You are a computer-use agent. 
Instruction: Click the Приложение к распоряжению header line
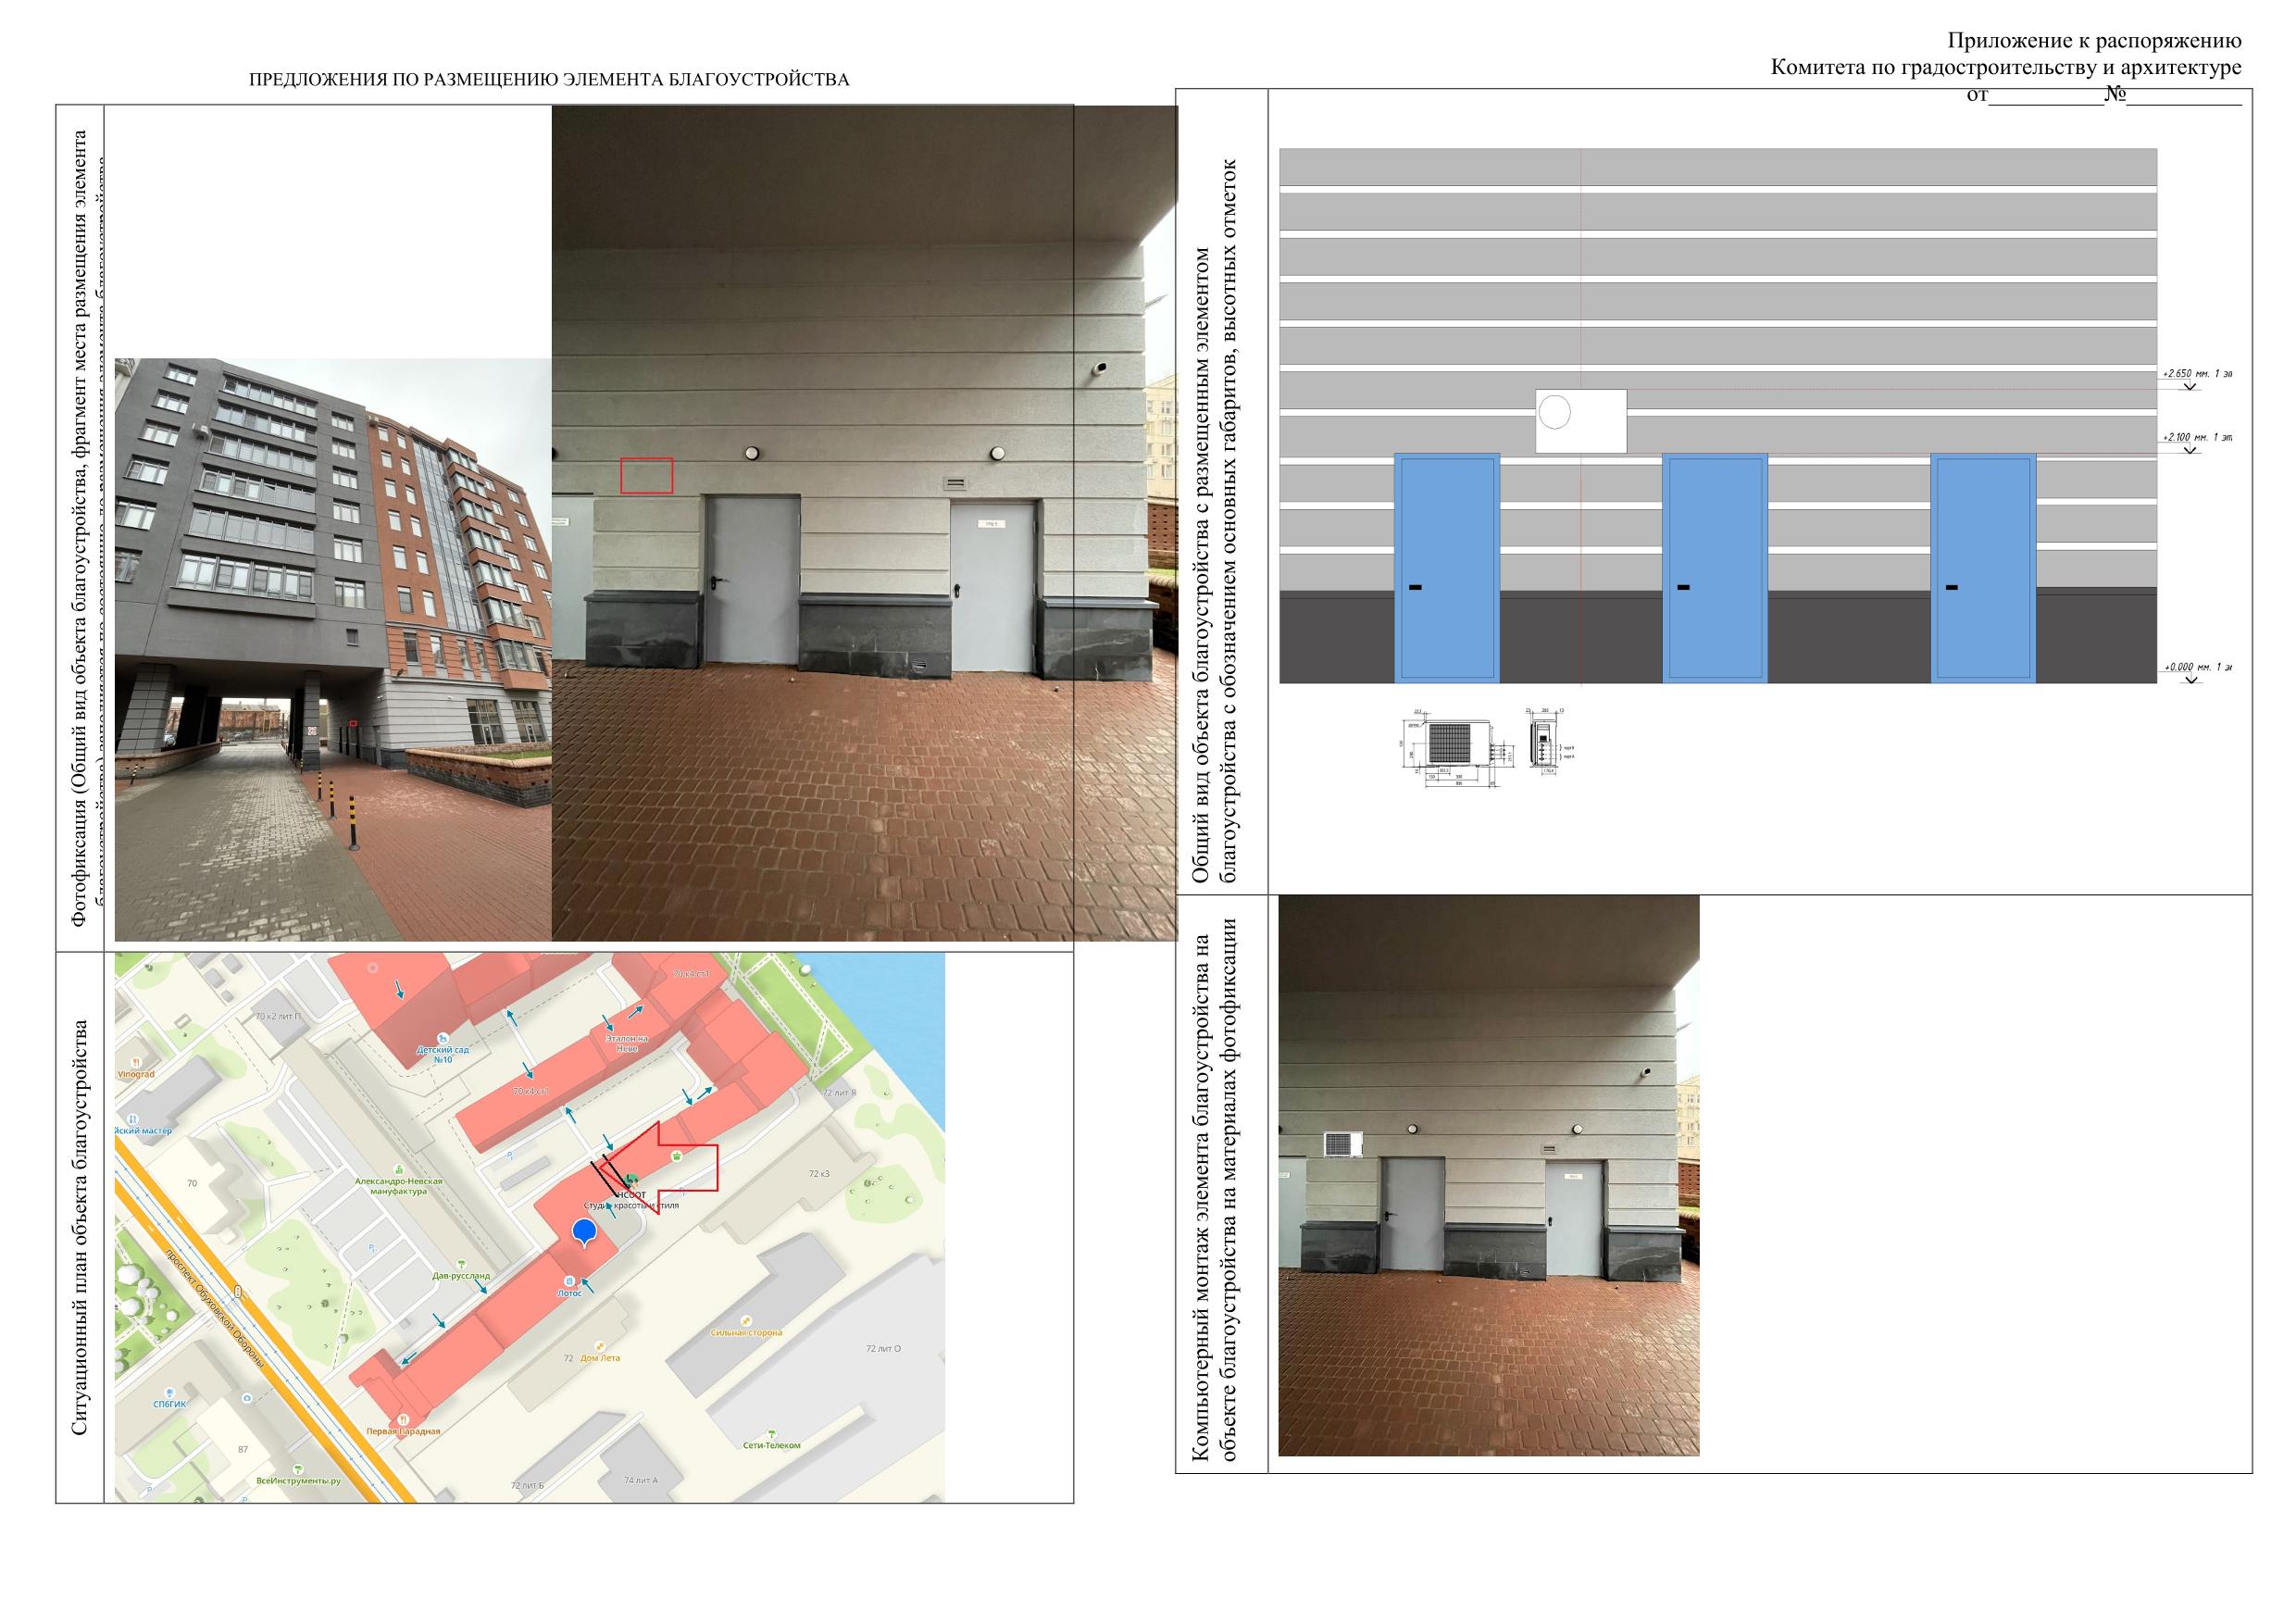pos(2094,41)
